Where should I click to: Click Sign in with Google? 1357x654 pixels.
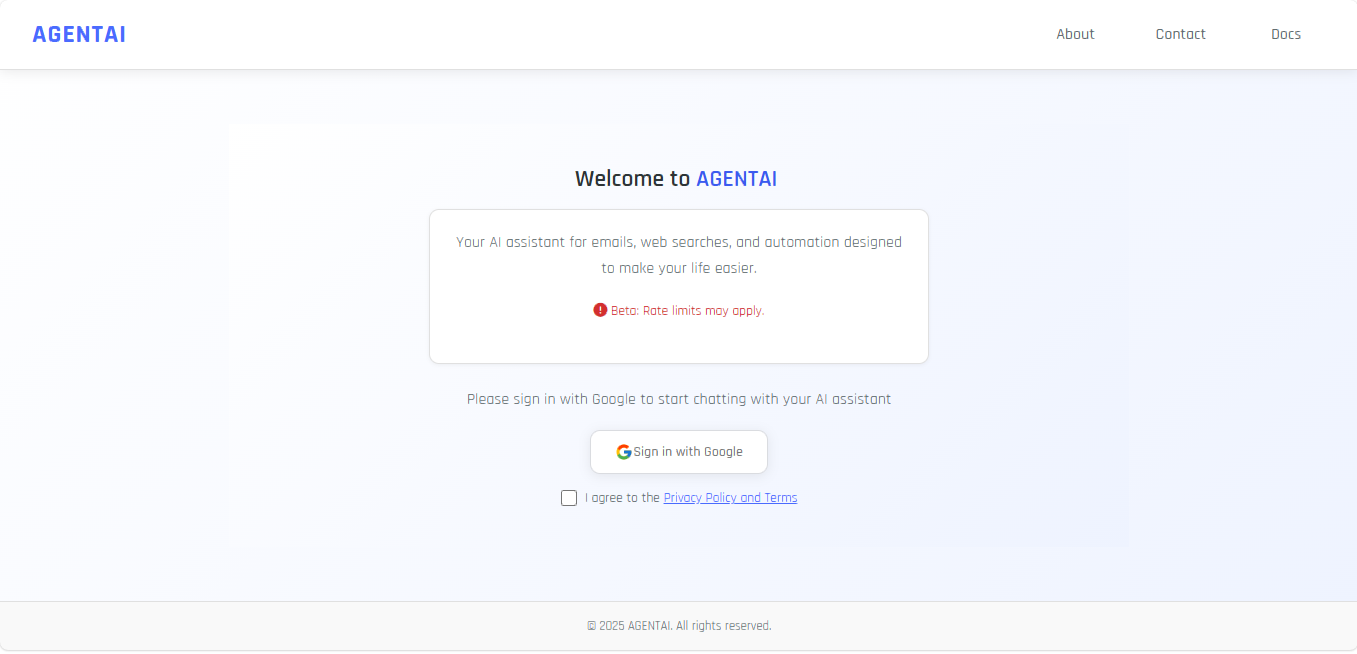pyautogui.click(x=679, y=451)
